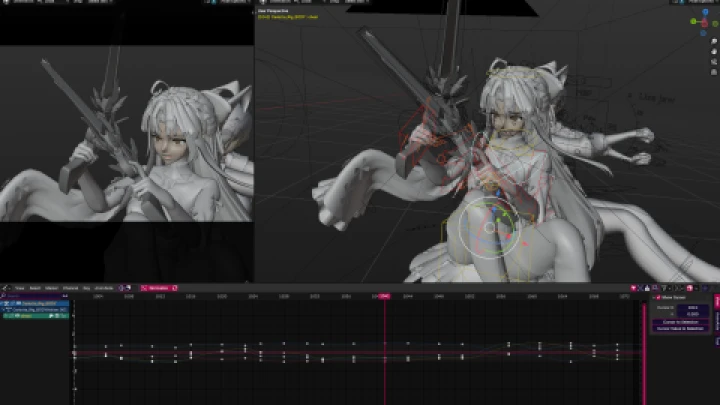
Task: Open the Select menu in Graph Editor
Action: [35, 288]
